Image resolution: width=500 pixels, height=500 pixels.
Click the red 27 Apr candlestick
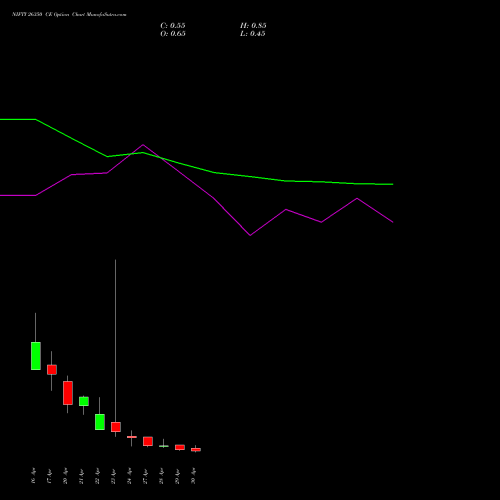click(148, 441)
